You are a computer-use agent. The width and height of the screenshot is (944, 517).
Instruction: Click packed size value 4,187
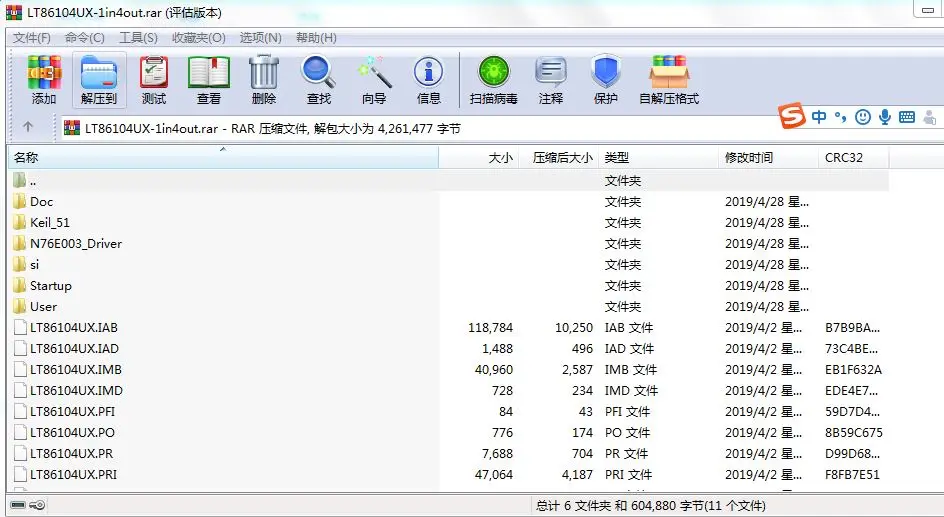tap(577, 475)
